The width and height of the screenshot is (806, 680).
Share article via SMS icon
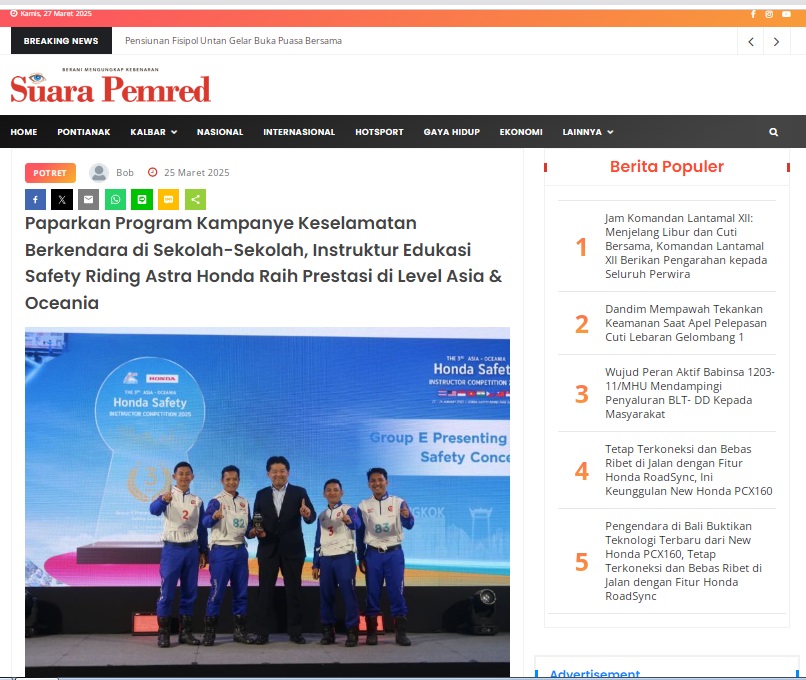169,199
